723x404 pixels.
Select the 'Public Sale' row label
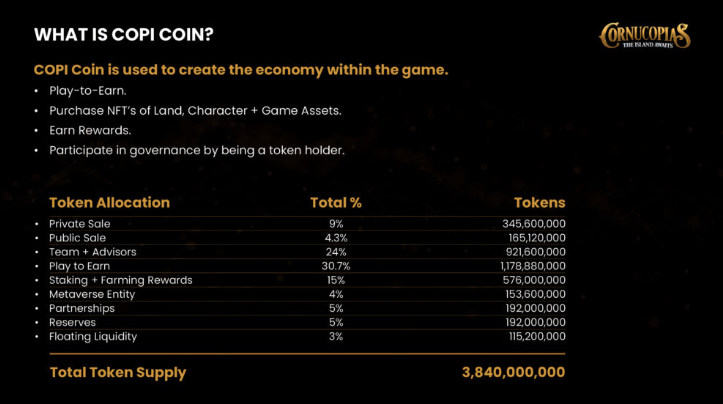tap(77, 238)
